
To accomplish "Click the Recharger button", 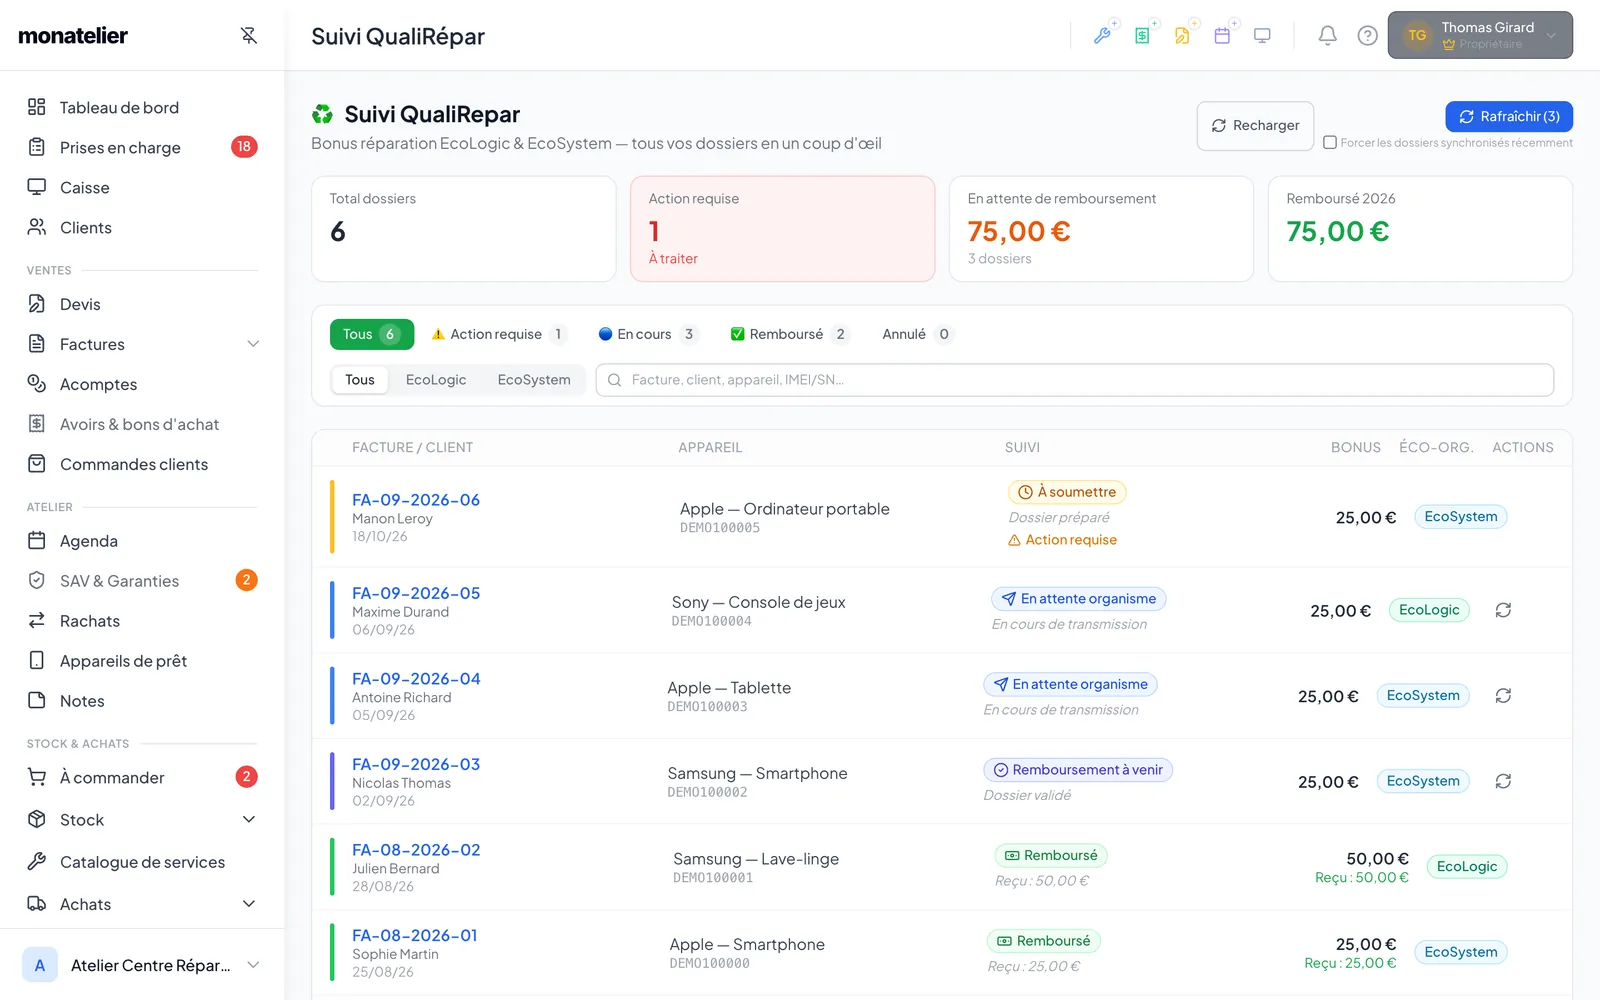I will [1255, 126].
